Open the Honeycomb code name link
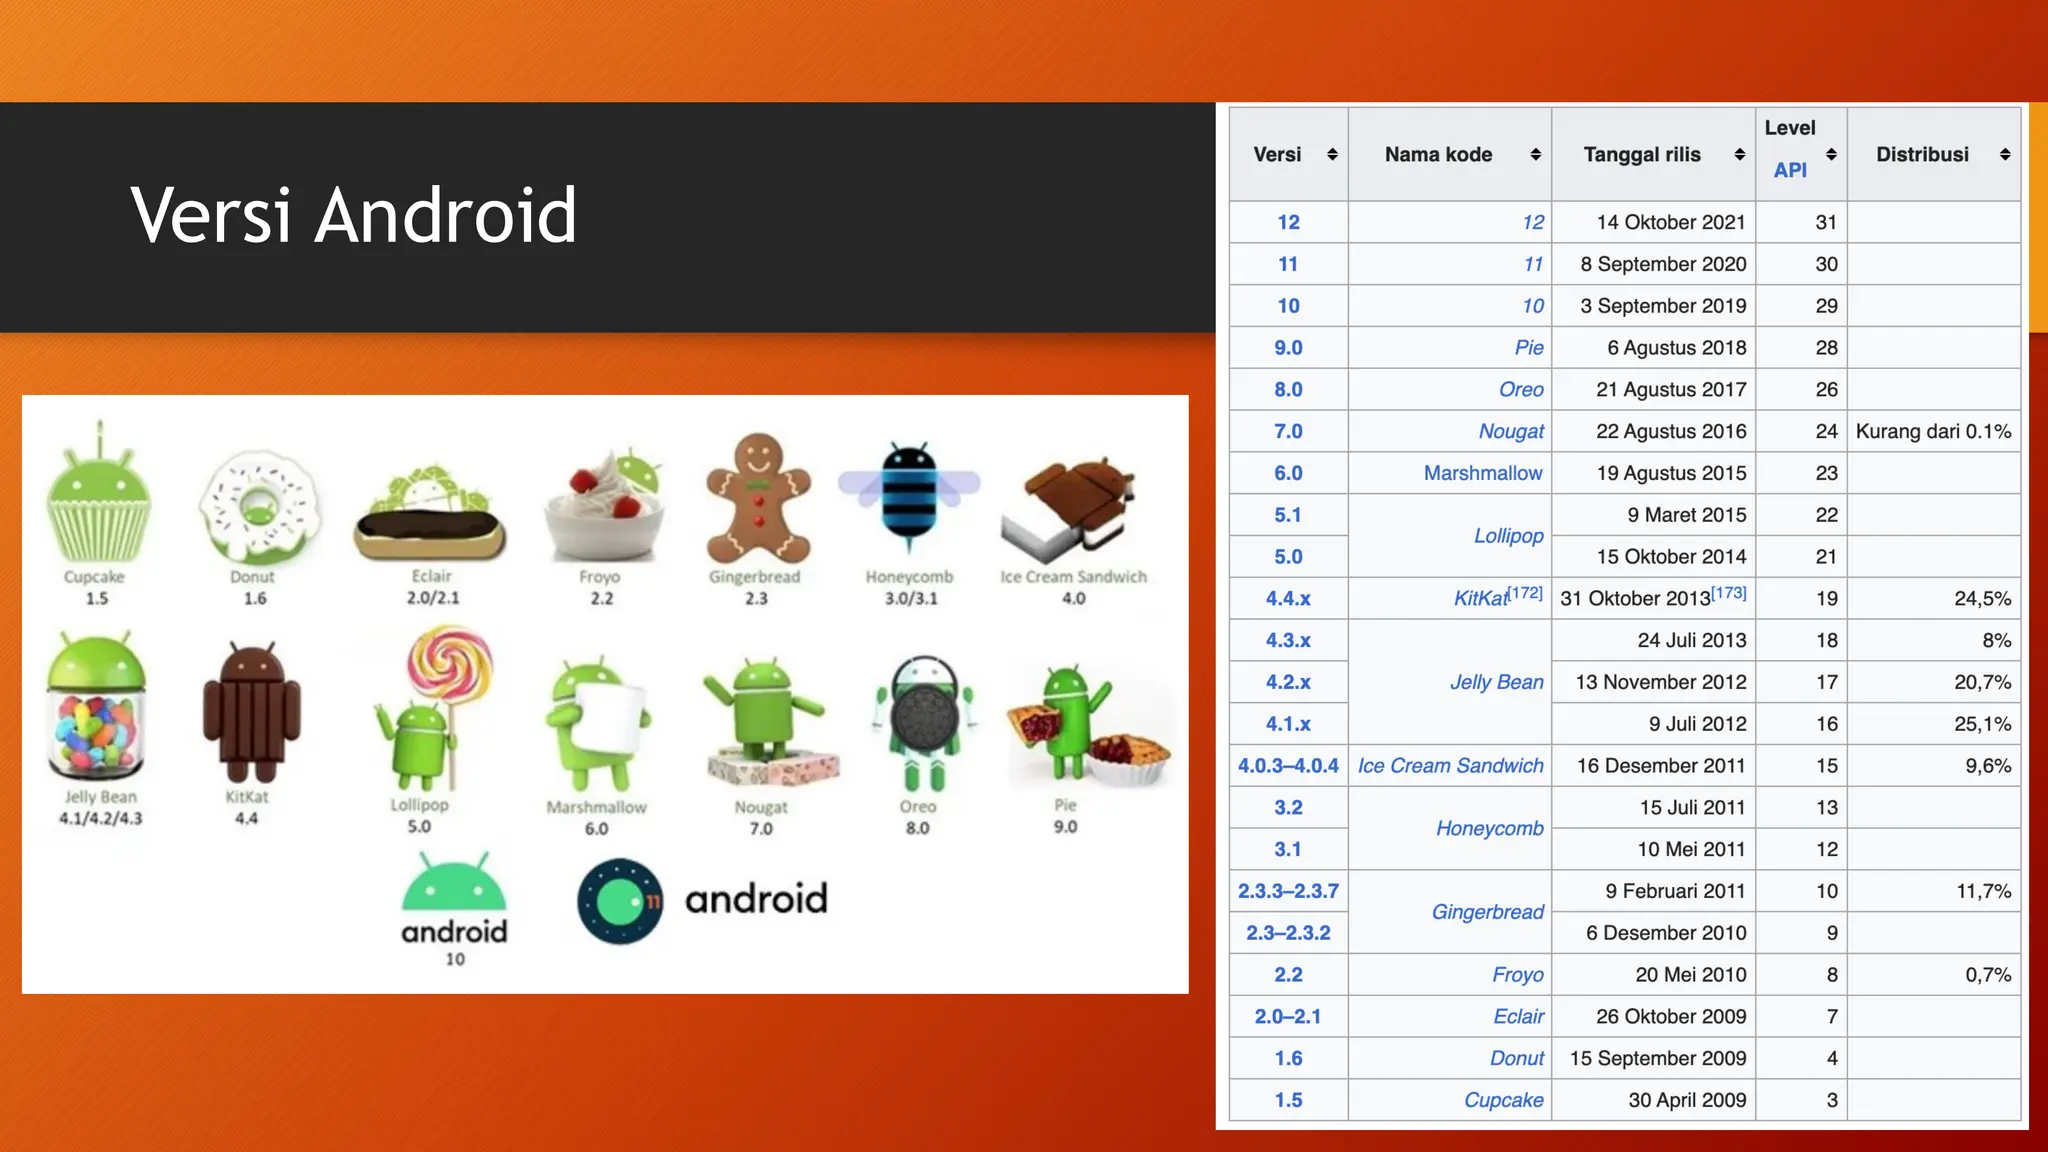The width and height of the screenshot is (2048, 1152). (1490, 828)
